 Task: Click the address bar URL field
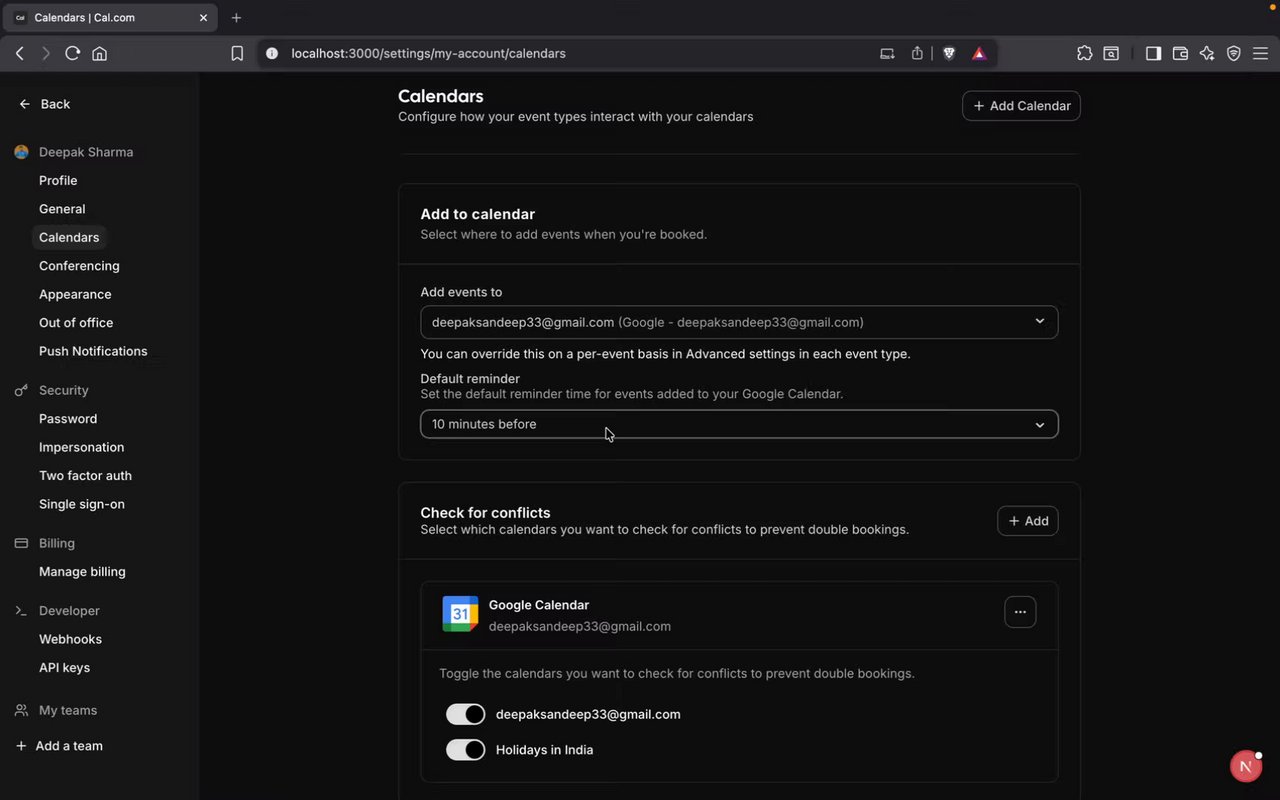[560, 54]
